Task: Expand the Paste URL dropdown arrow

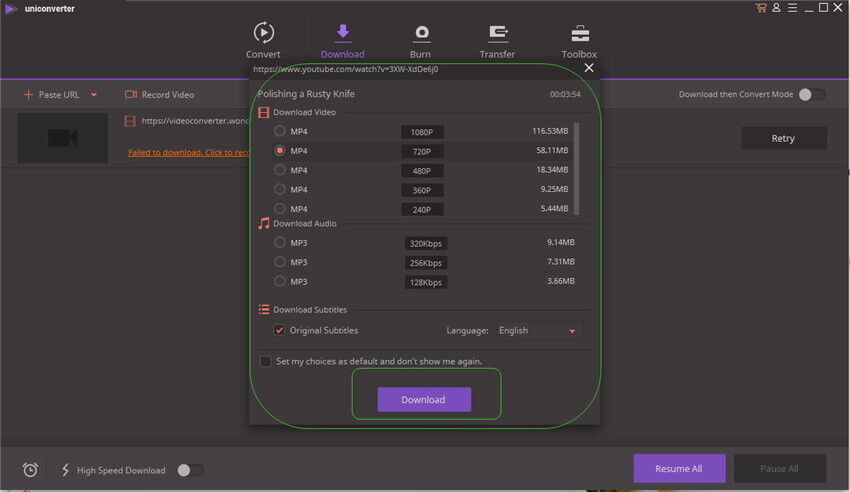Action: click(94, 95)
